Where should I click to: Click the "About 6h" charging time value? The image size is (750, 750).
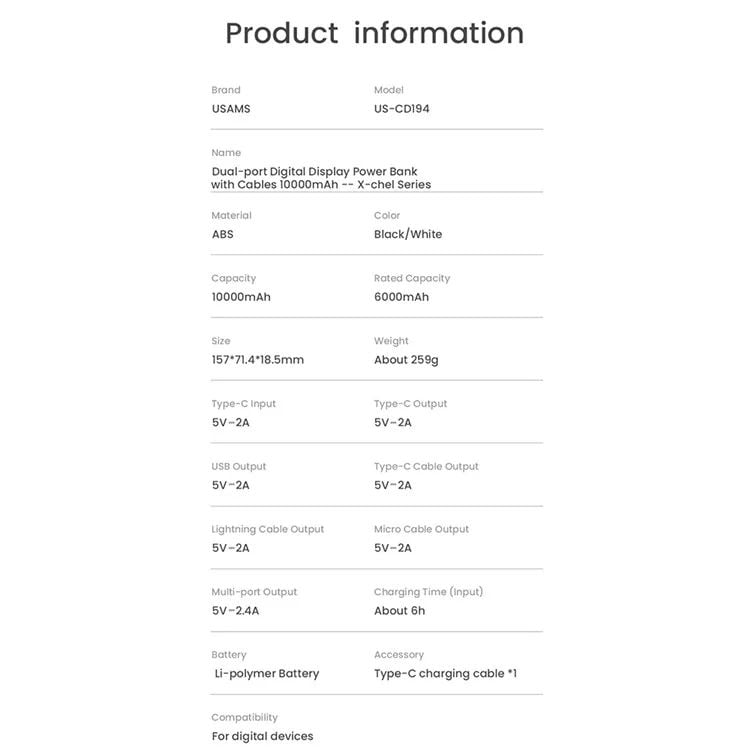pos(399,611)
